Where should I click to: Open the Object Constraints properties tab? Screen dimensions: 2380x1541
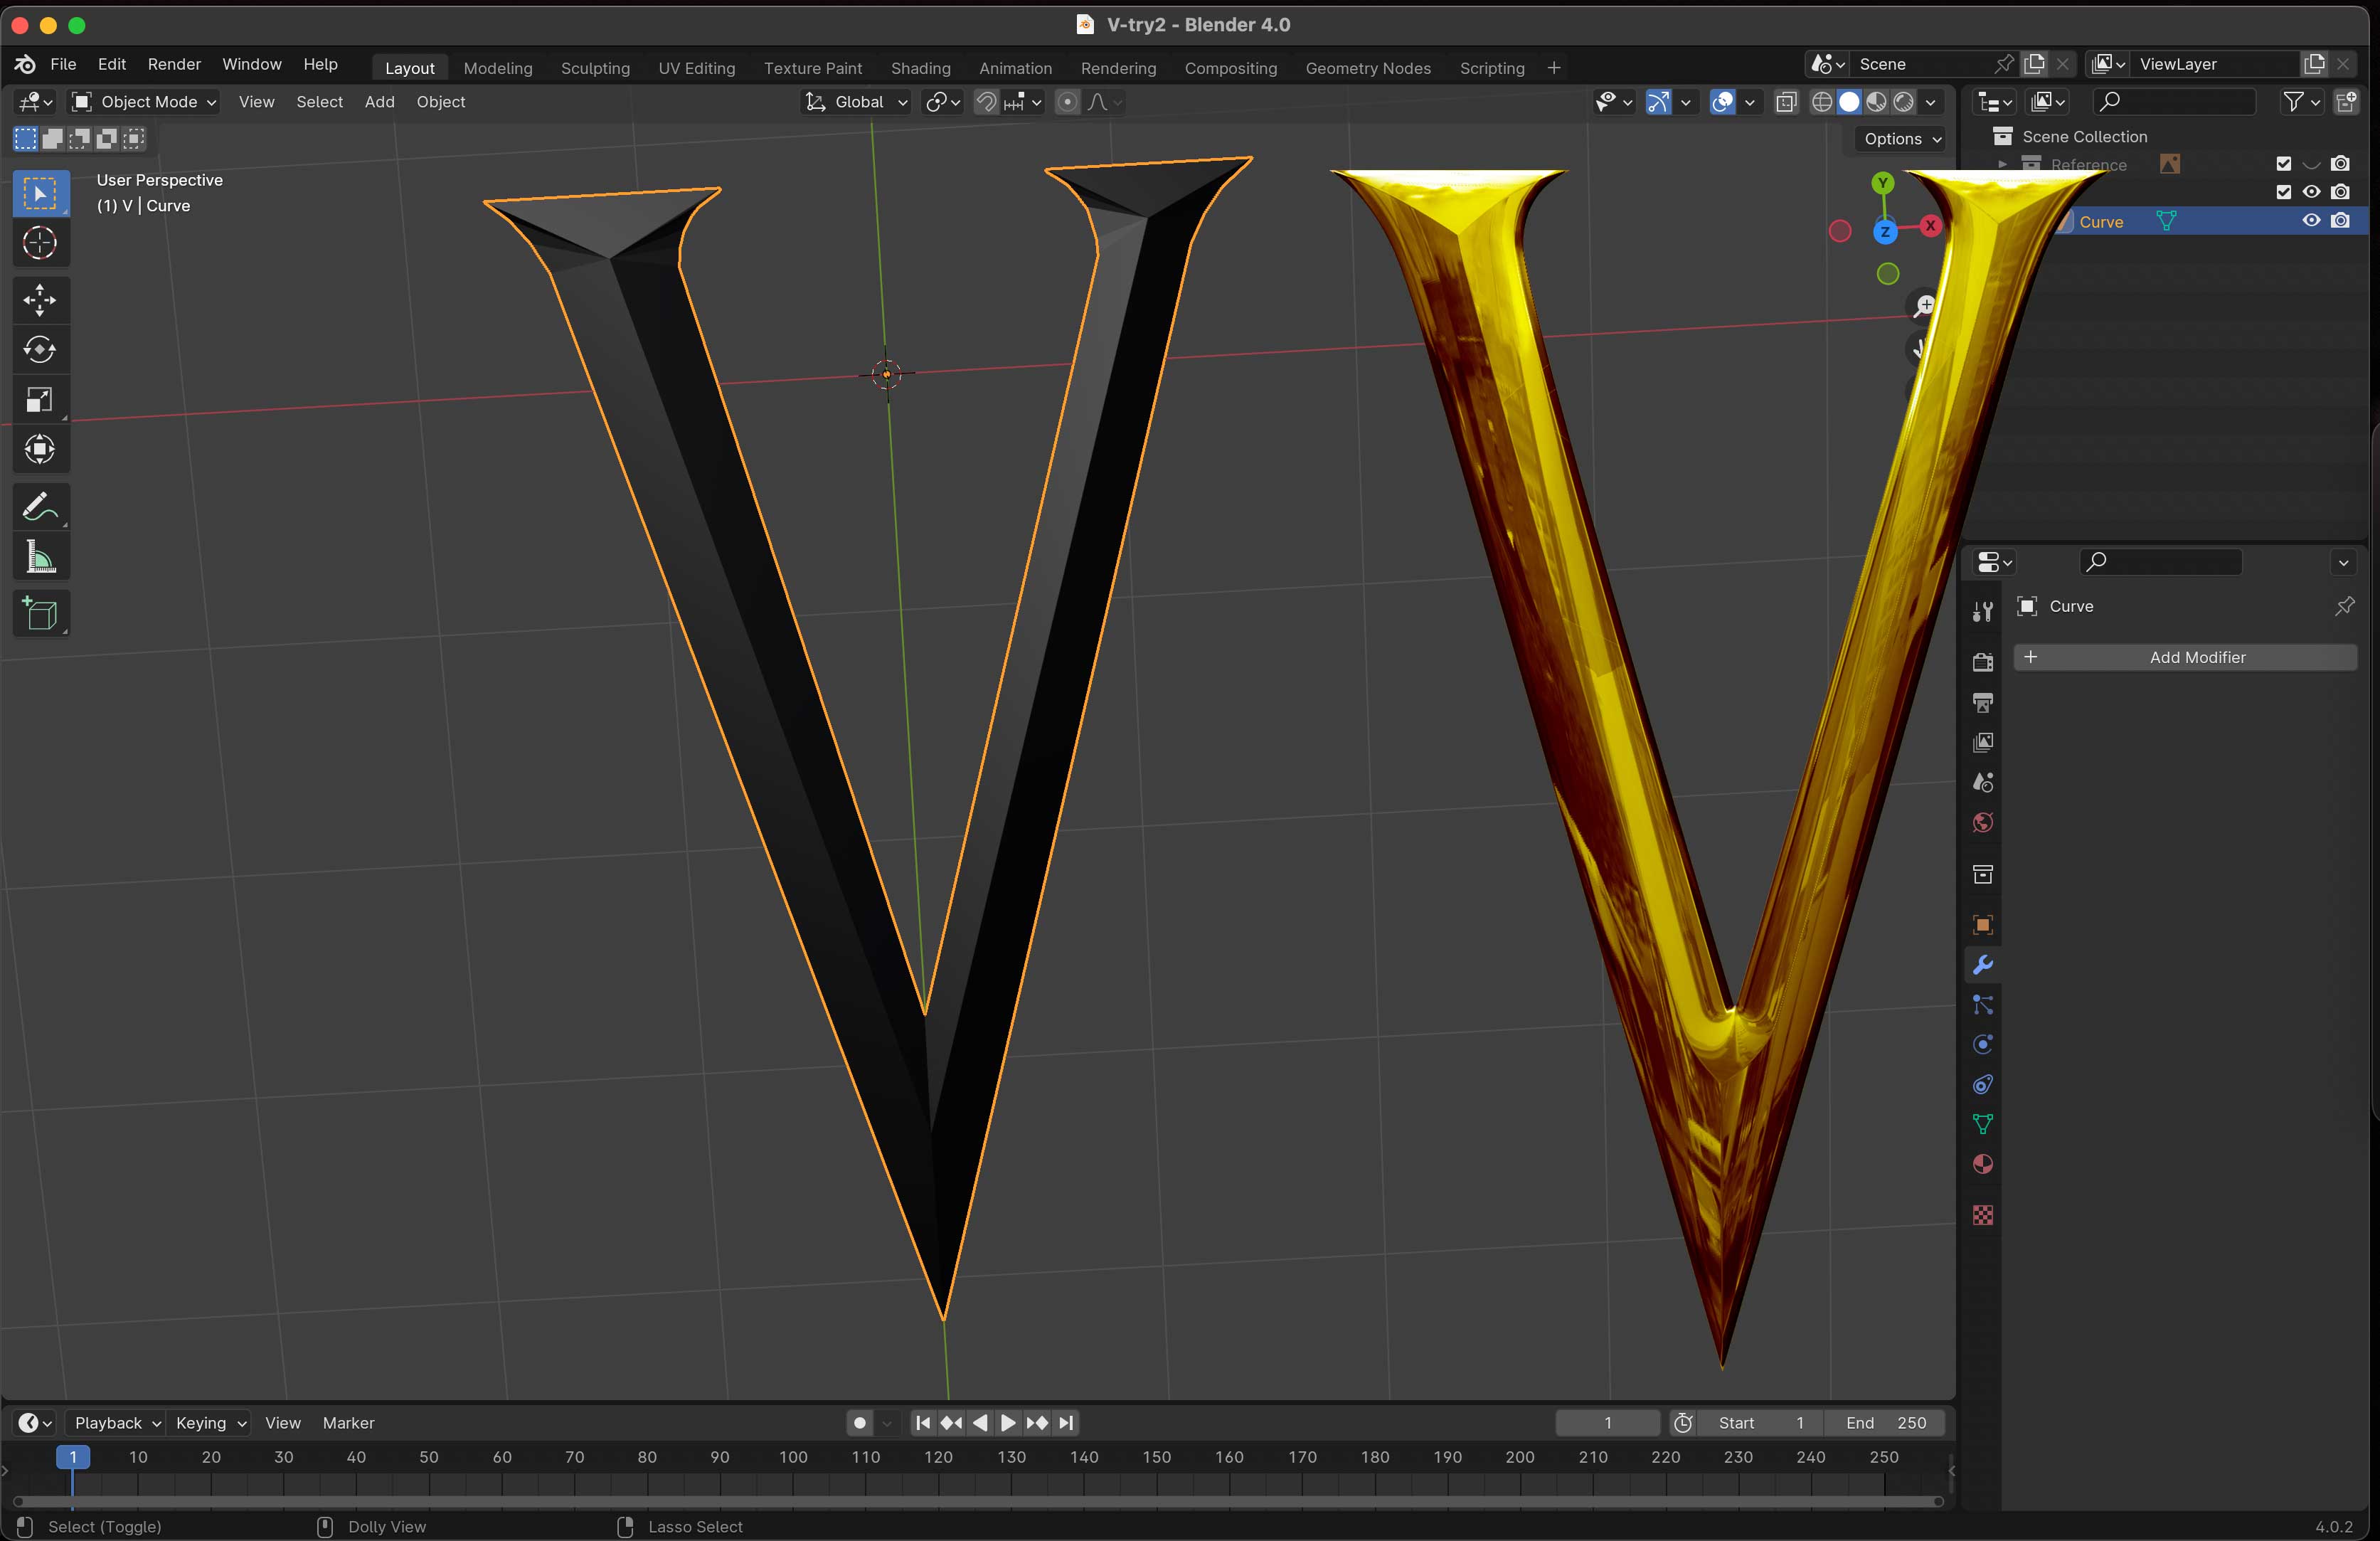coord(1983,1084)
